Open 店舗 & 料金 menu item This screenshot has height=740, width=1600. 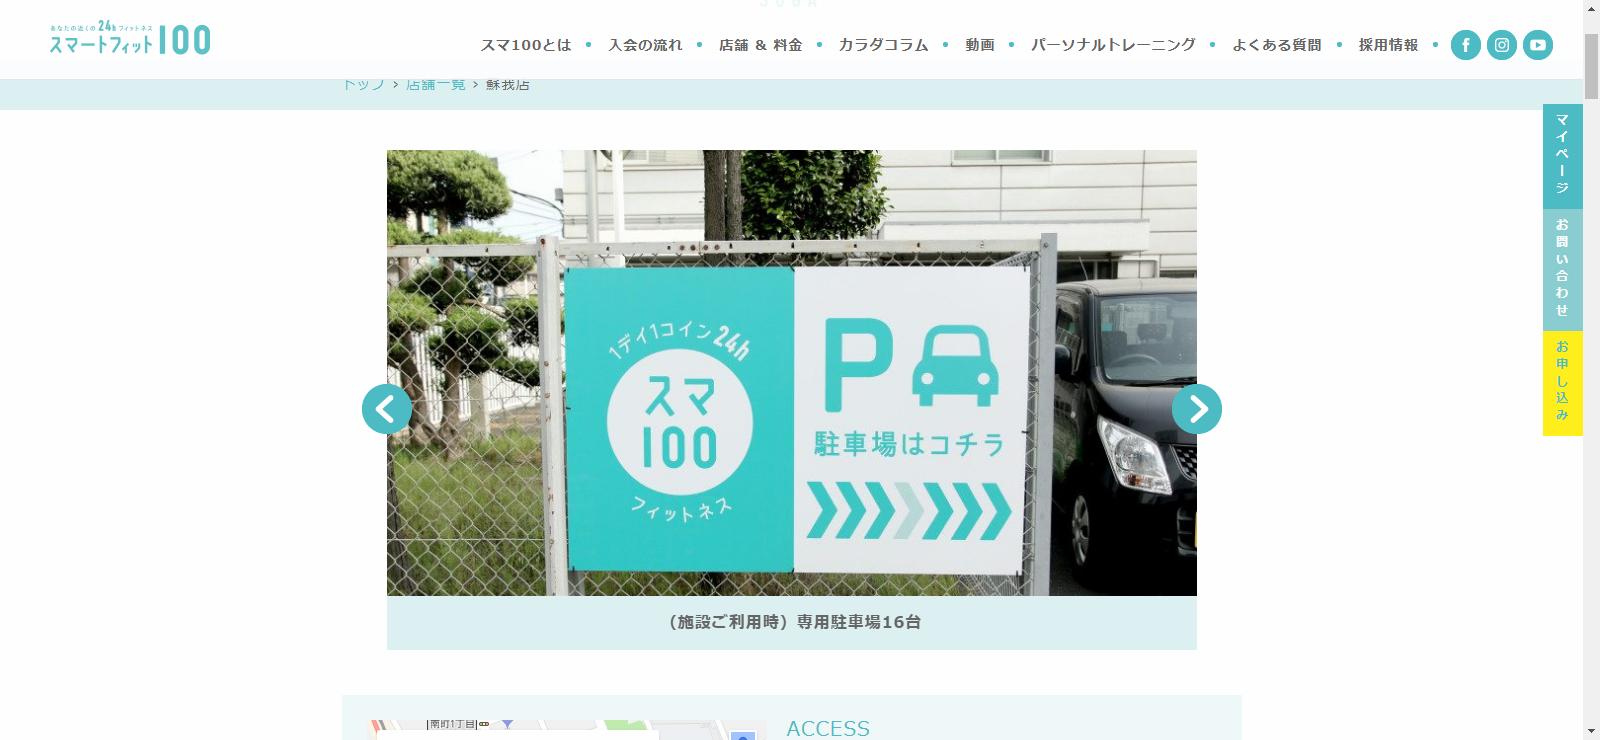[761, 45]
